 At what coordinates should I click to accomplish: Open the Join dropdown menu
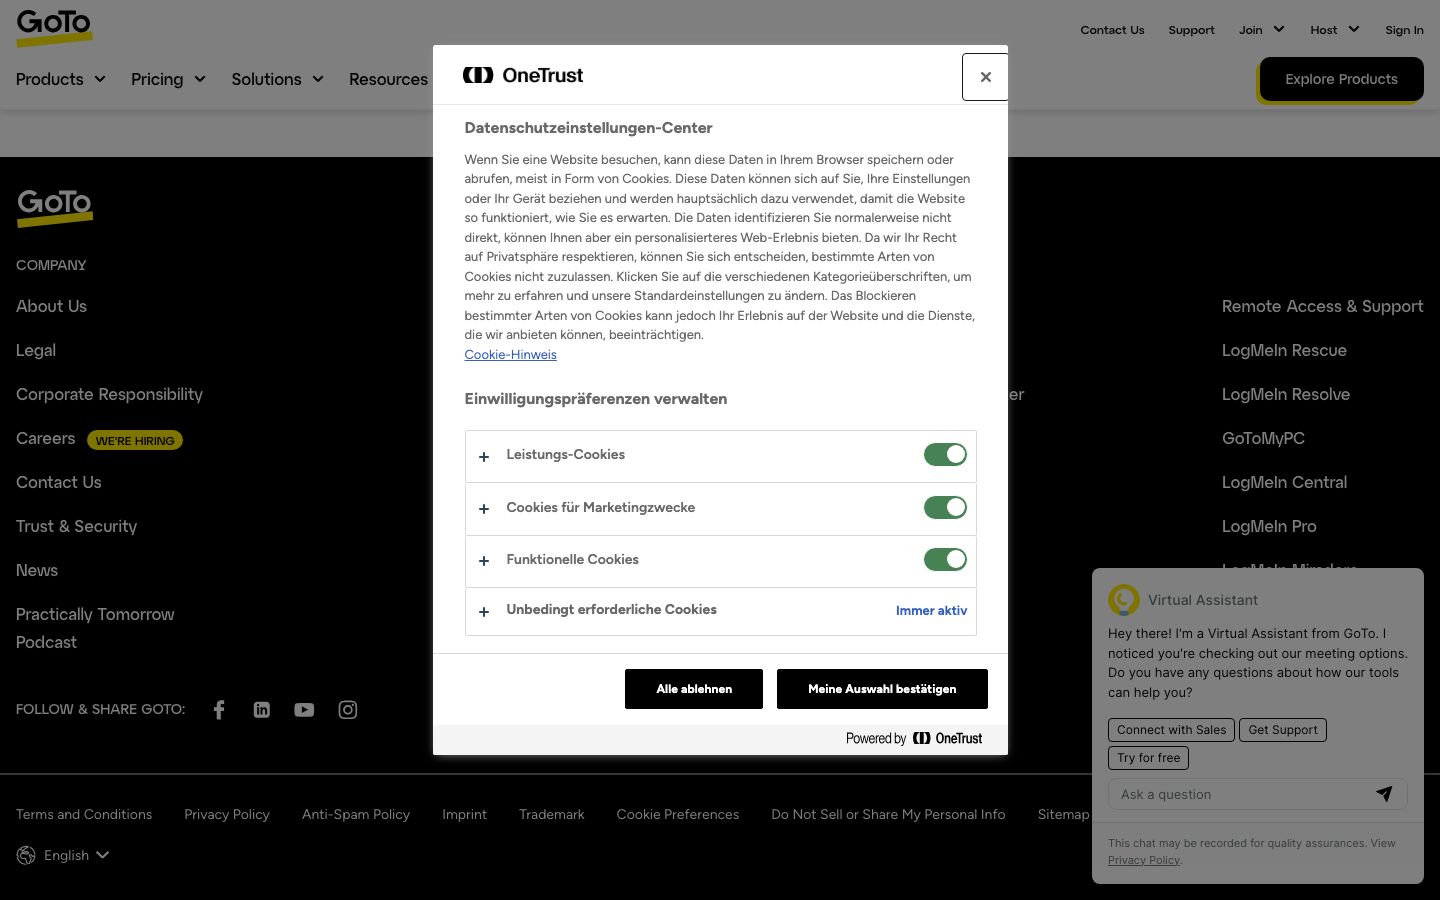[x=1262, y=30]
